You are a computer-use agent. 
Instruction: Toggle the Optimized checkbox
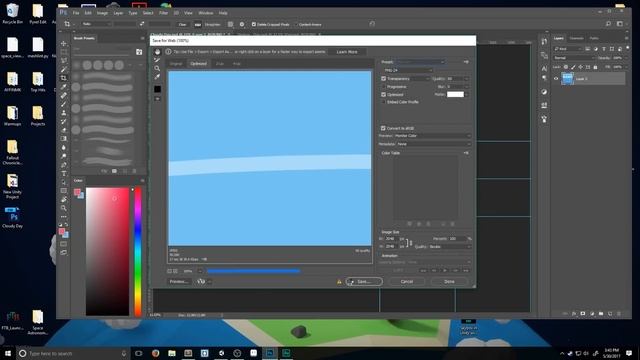[x=383, y=94]
